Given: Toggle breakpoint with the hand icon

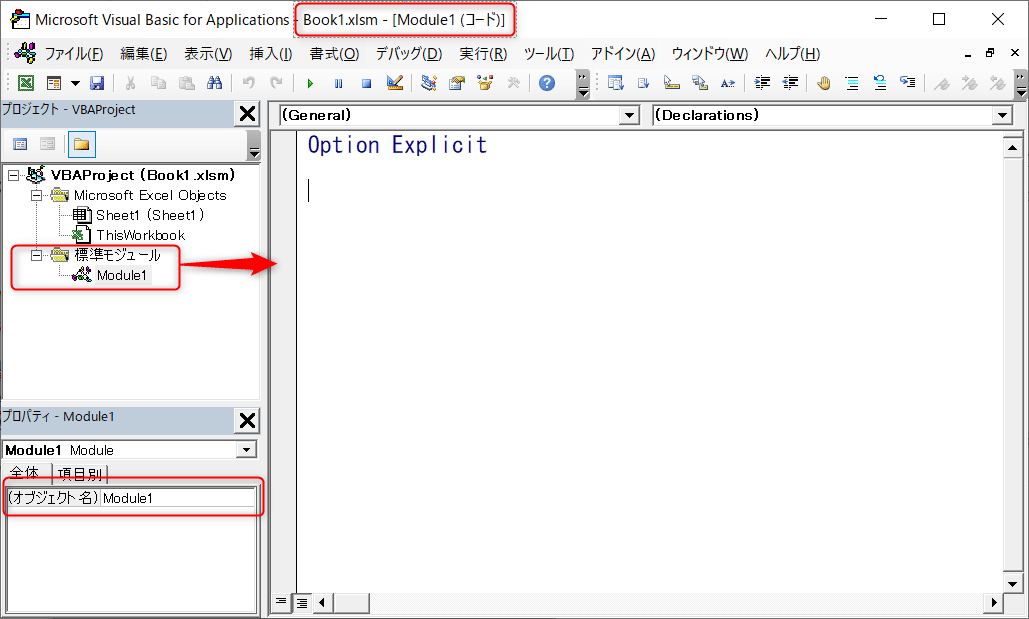Looking at the screenshot, I should tap(824, 83).
